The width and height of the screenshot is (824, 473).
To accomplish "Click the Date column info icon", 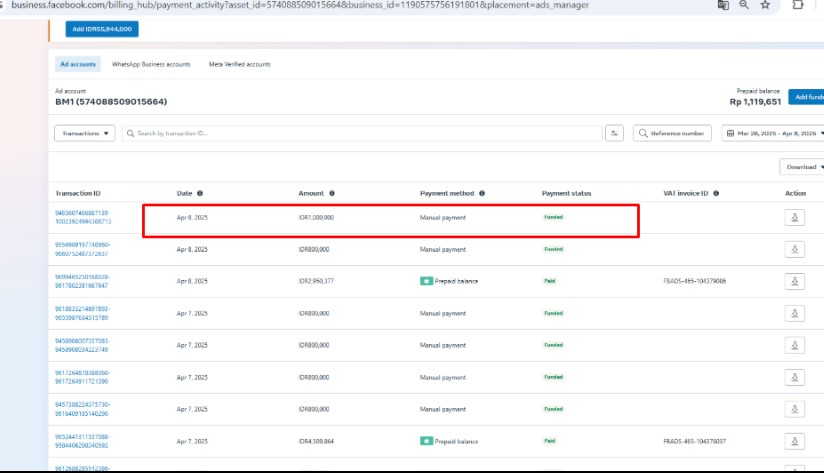I will pyautogui.click(x=200, y=193).
